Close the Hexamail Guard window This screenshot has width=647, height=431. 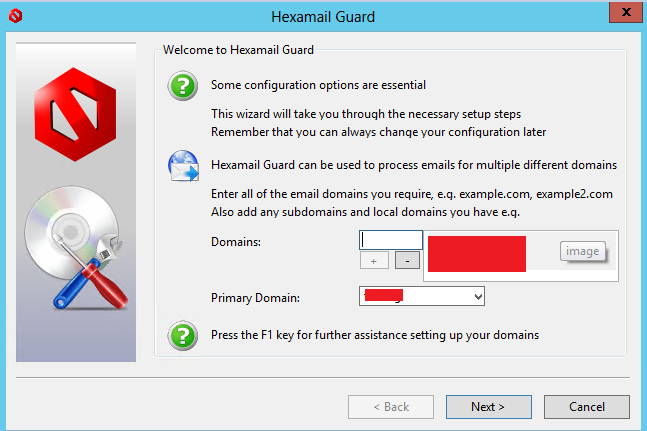(626, 12)
